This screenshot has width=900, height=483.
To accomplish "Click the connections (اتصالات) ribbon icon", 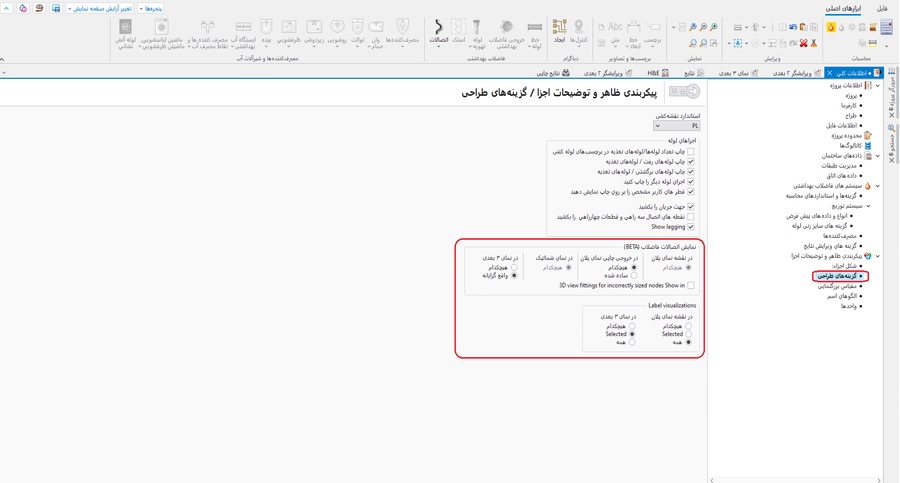I will [438, 30].
